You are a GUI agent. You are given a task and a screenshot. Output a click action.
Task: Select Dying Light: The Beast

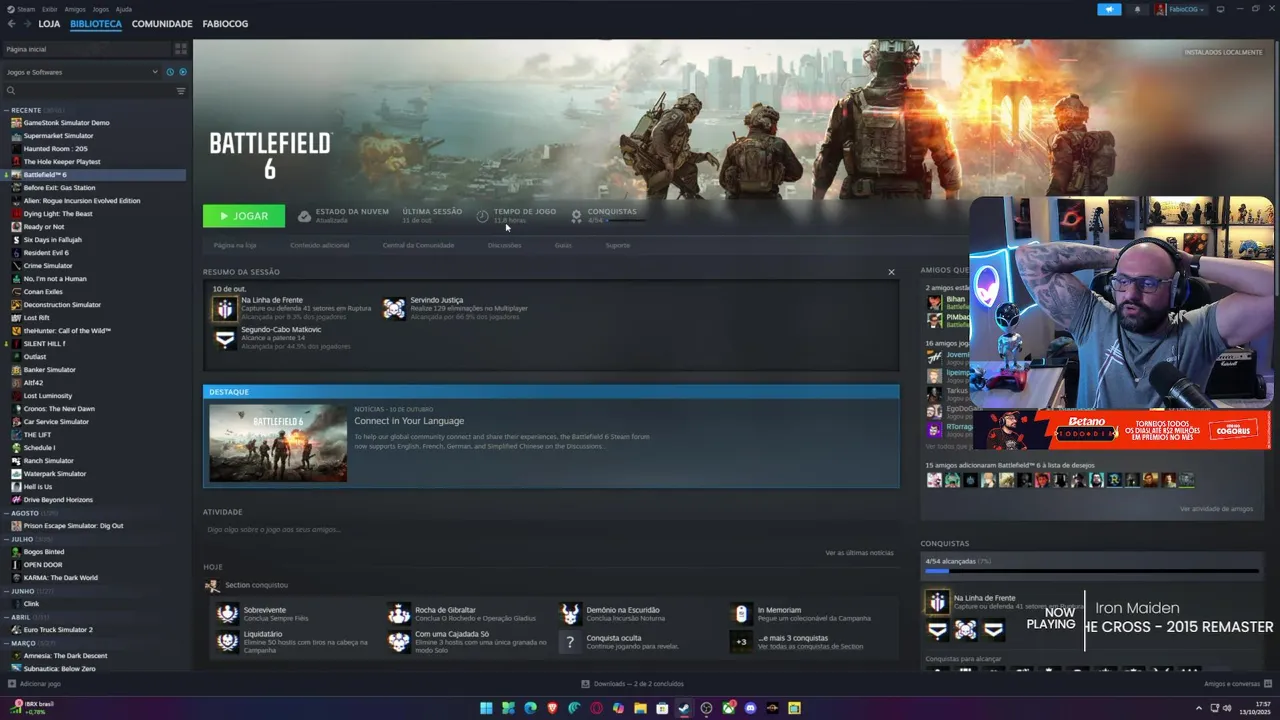tap(58, 214)
